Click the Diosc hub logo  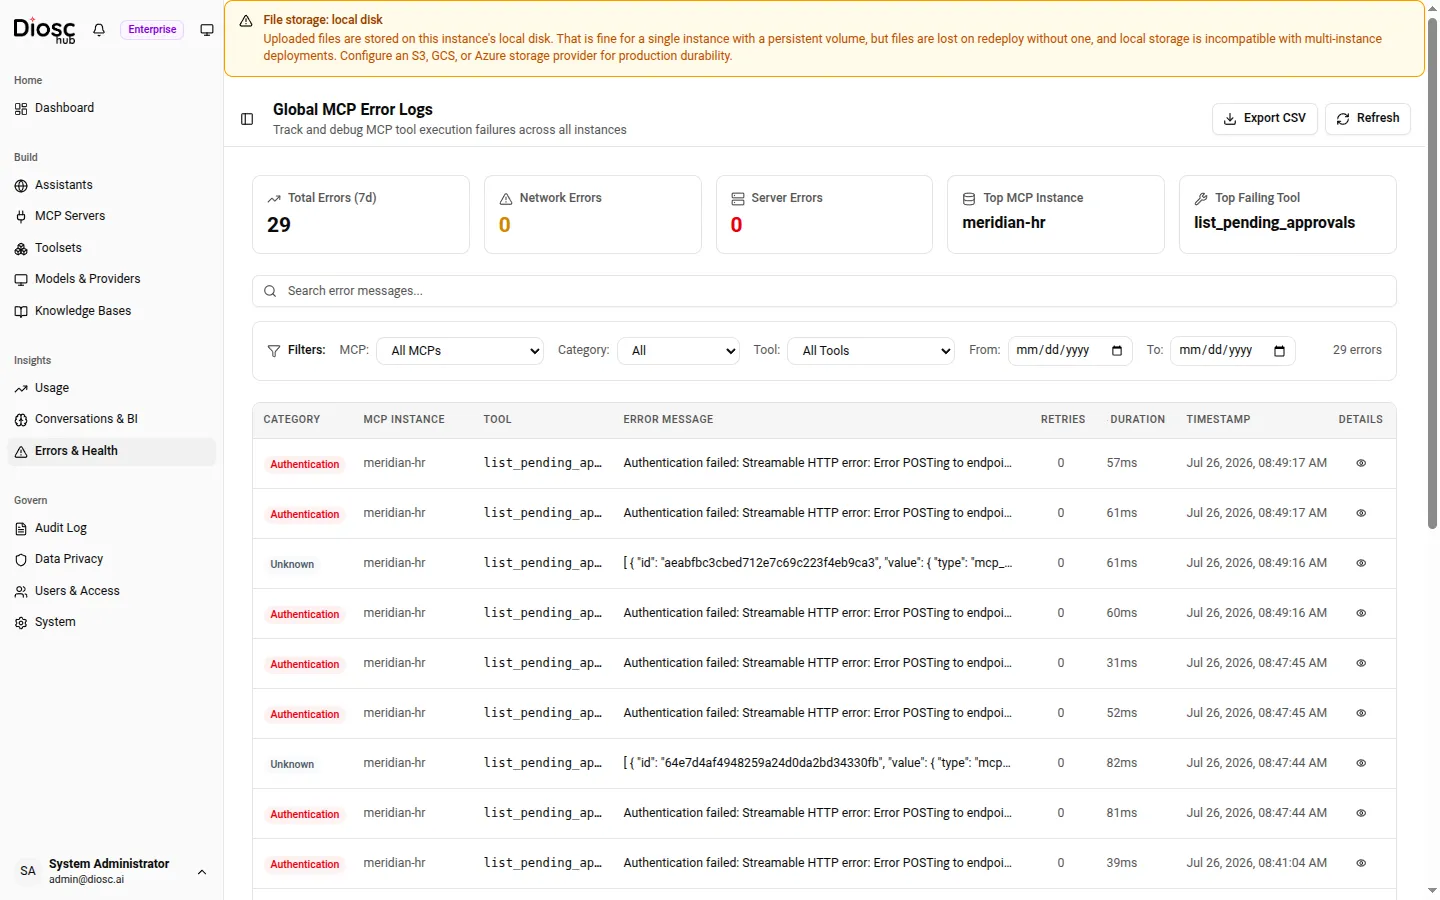(44, 30)
